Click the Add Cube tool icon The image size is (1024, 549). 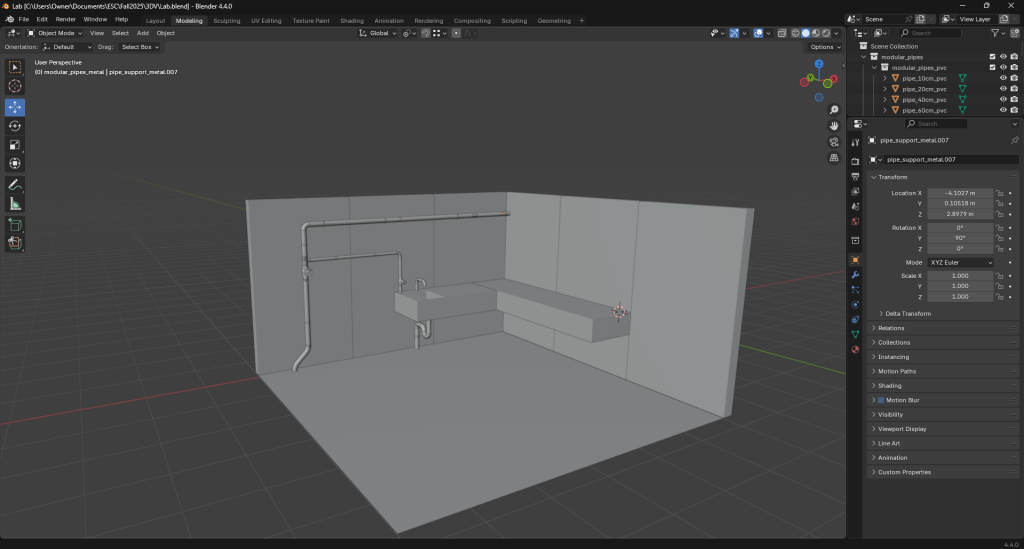(x=15, y=225)
